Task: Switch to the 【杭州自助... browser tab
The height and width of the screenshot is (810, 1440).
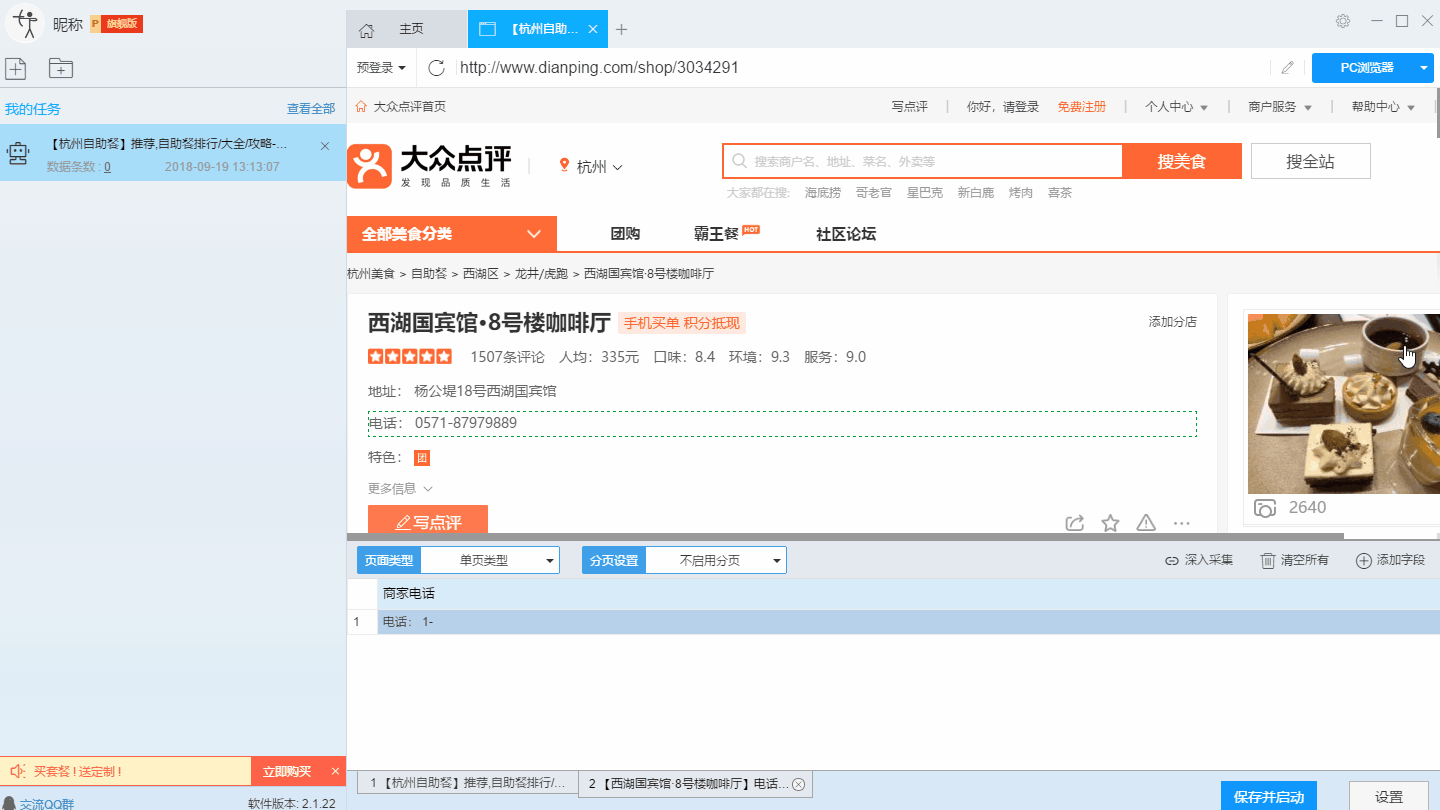Action: (537, 29)
